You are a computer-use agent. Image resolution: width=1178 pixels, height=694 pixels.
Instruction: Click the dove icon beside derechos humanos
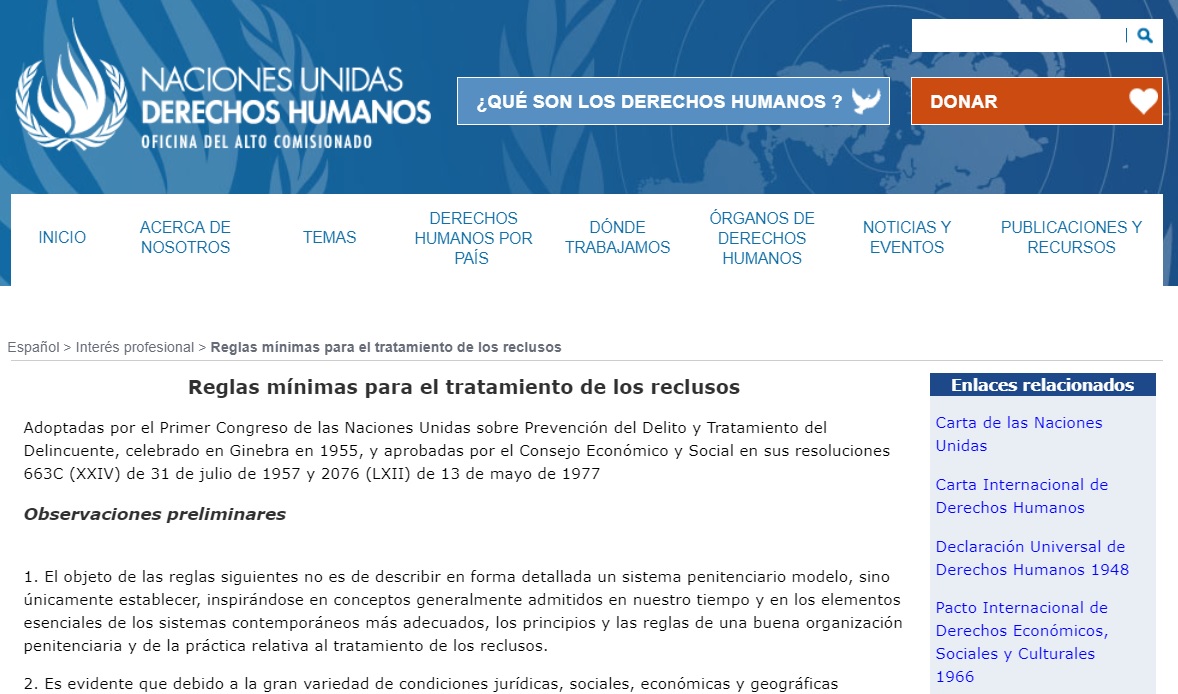click(865, 101)
